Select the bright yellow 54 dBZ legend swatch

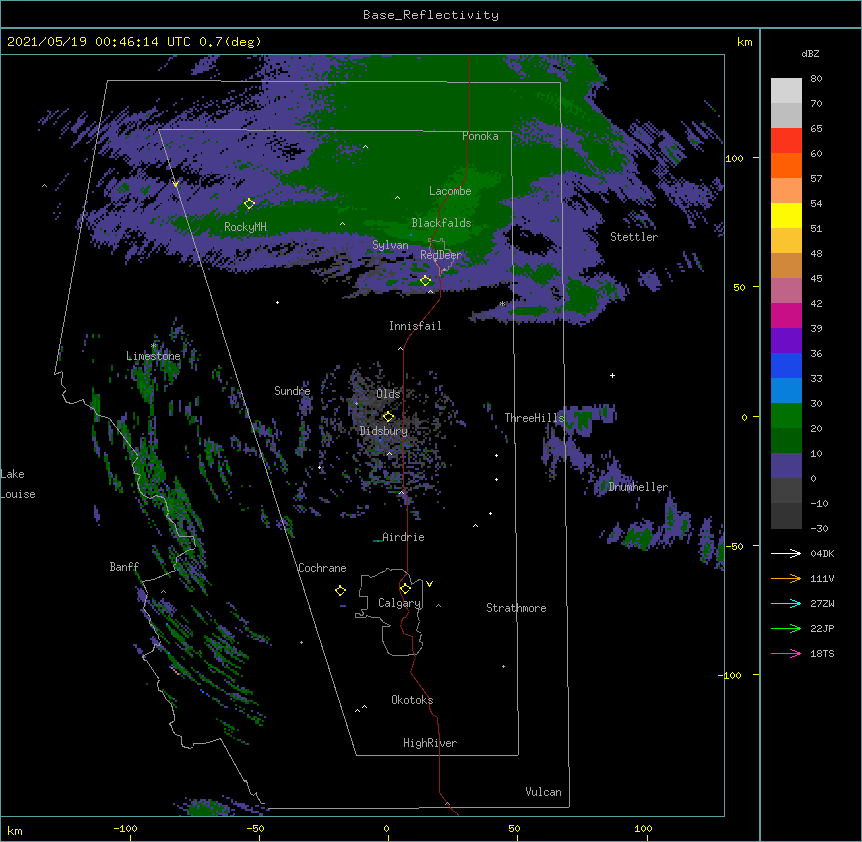coord(786,215)
